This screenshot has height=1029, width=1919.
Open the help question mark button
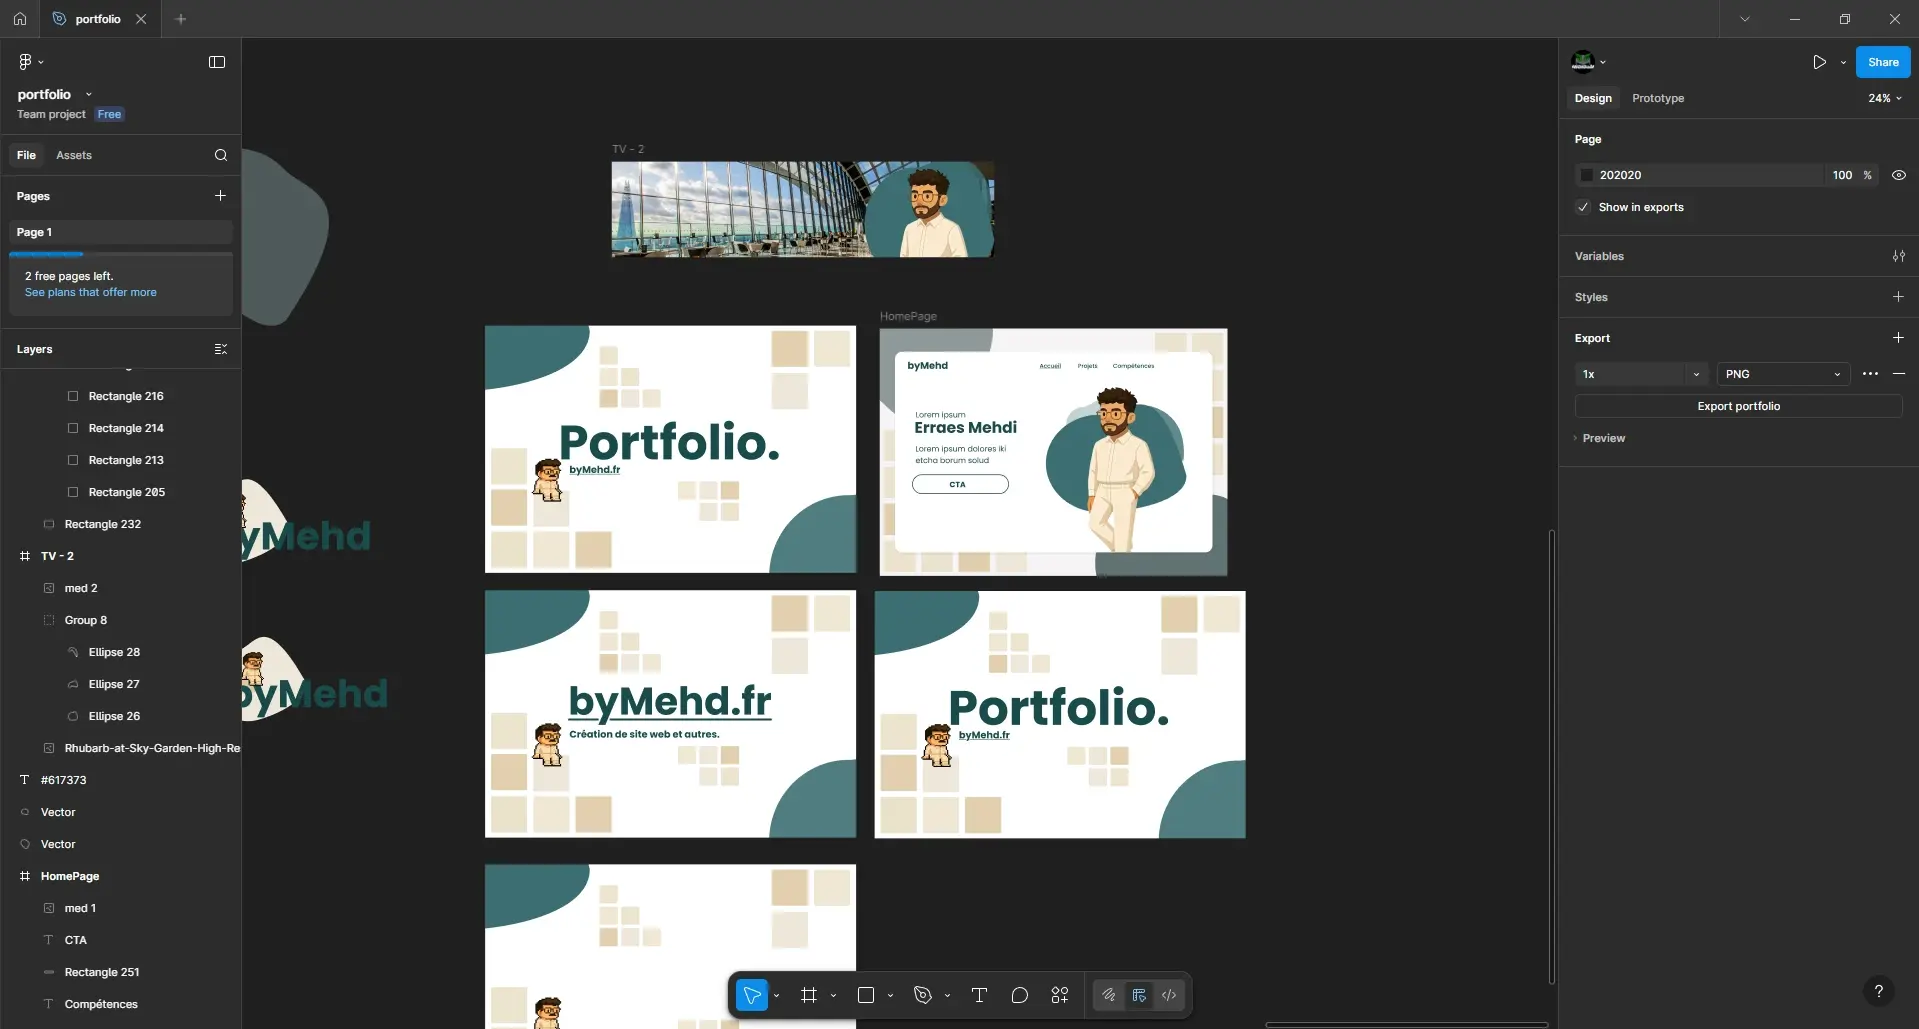1879,991
